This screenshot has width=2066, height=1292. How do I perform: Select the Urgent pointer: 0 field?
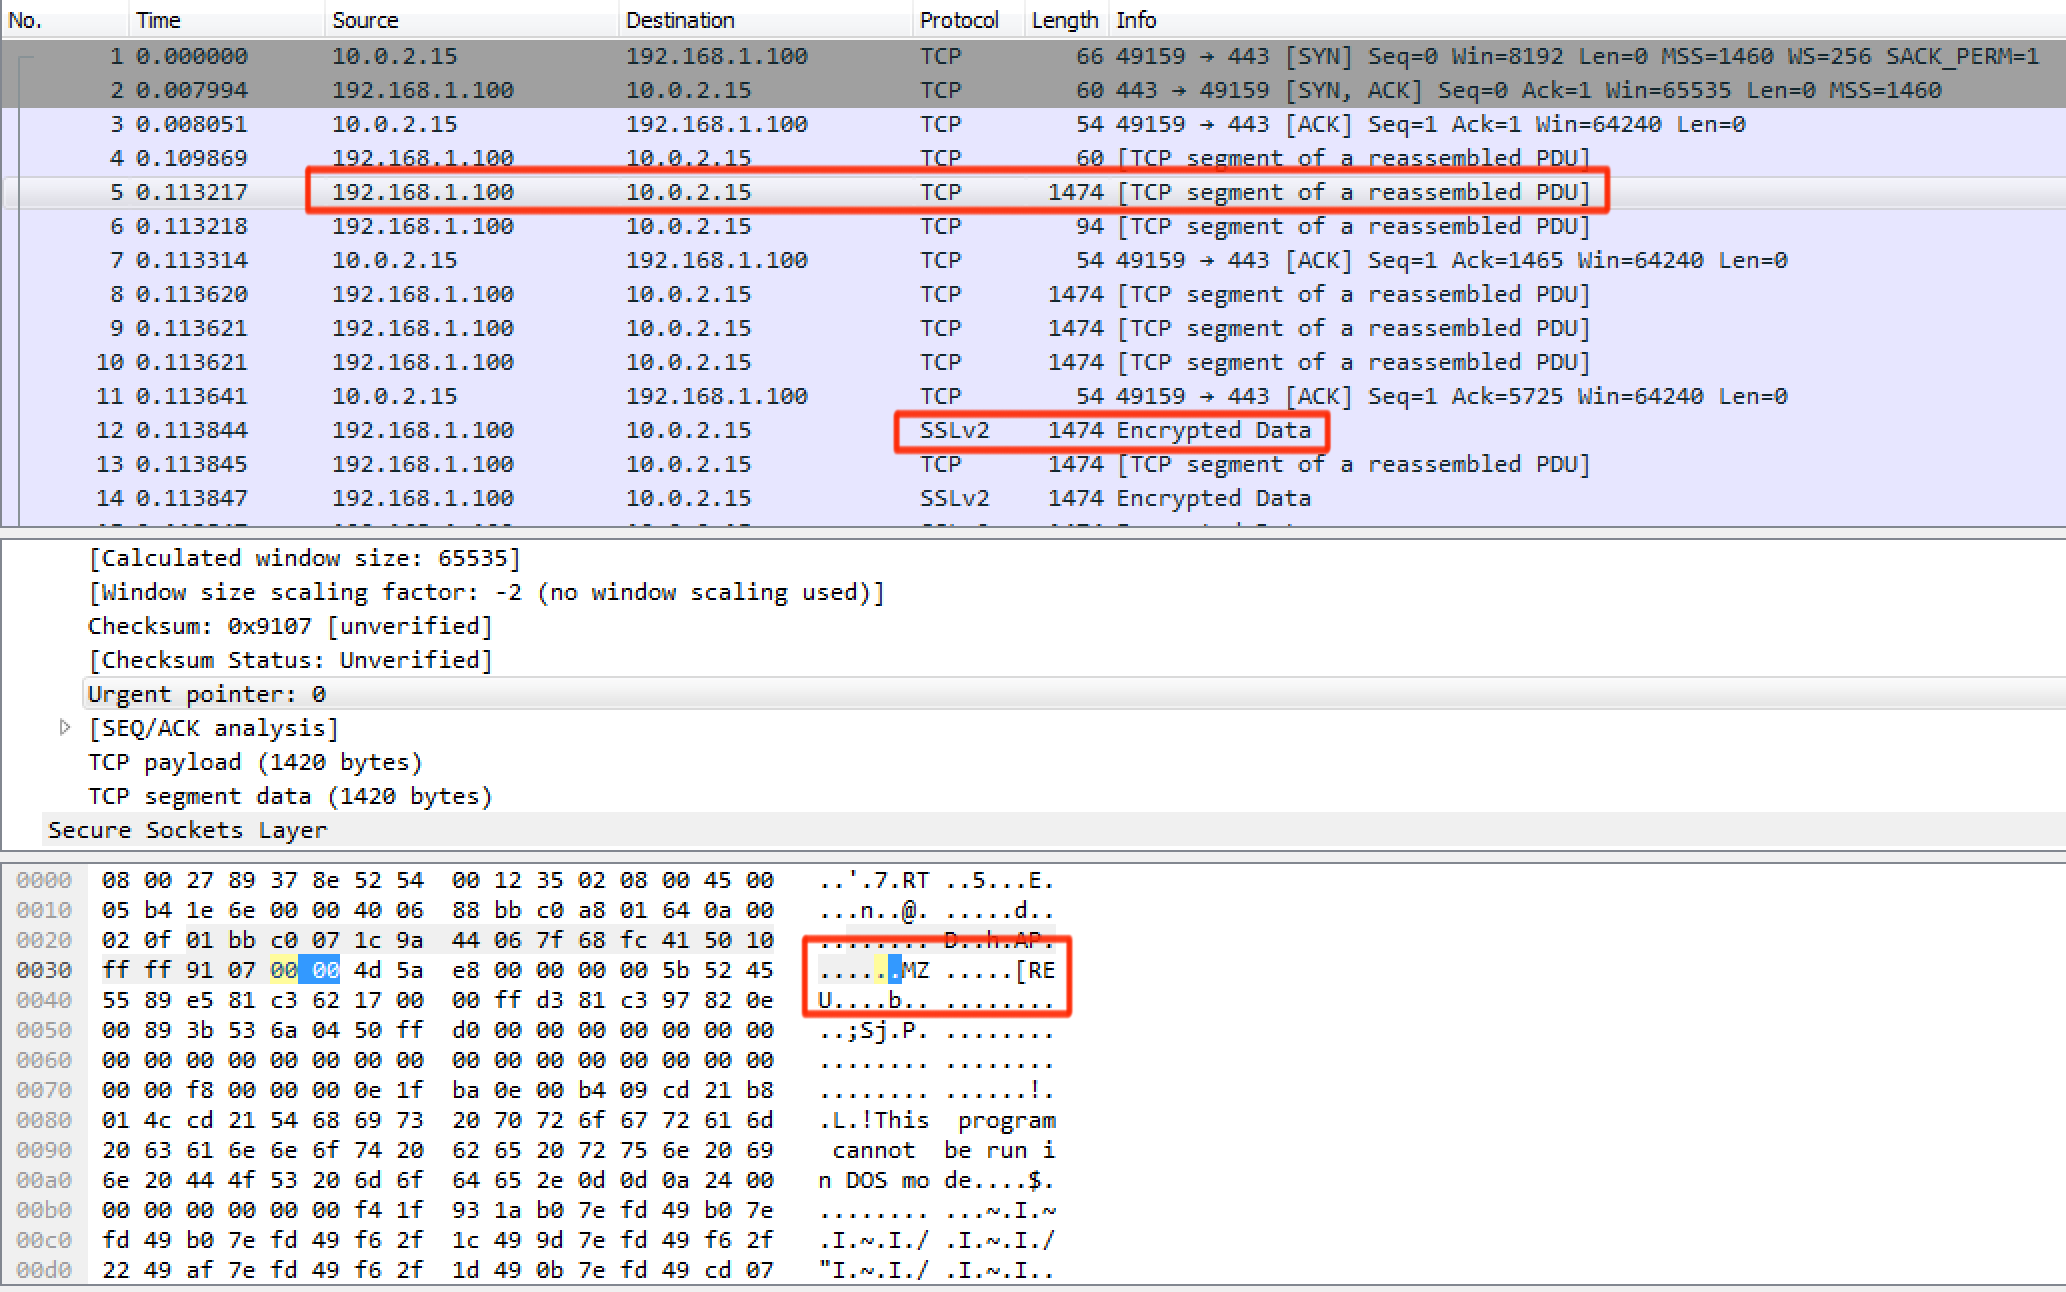206,694
